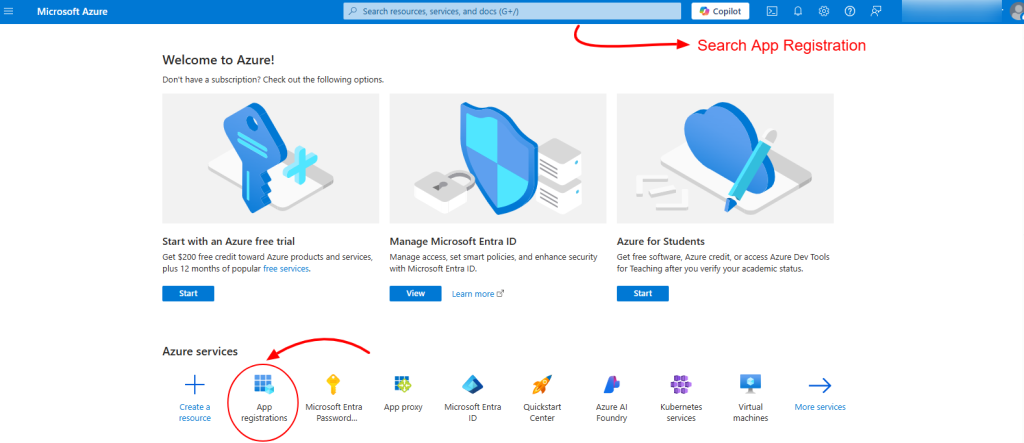The width and height of the screenshot is (1024, 443).
Task: Open the Quickstart Center rocket icon
Action: [541, 385]
